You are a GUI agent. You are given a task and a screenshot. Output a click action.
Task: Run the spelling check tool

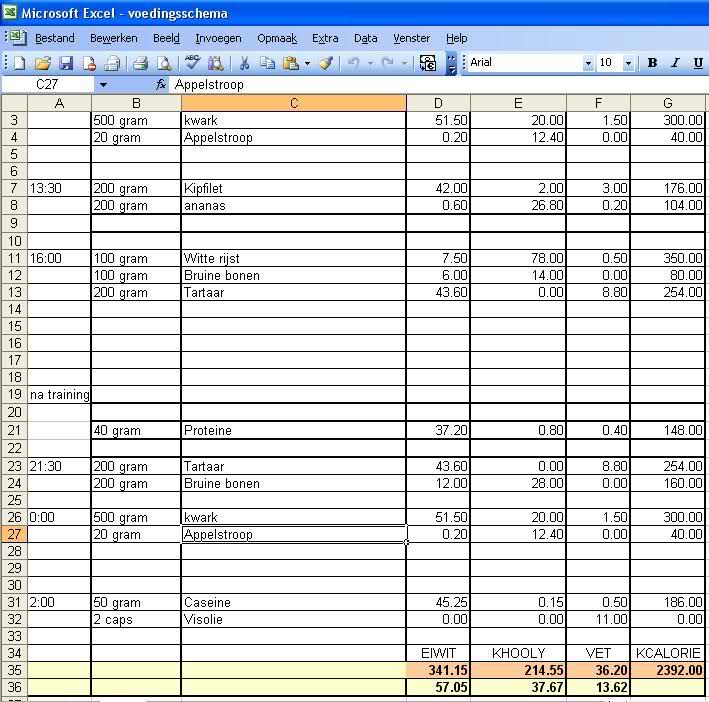(x=192, y=63)
